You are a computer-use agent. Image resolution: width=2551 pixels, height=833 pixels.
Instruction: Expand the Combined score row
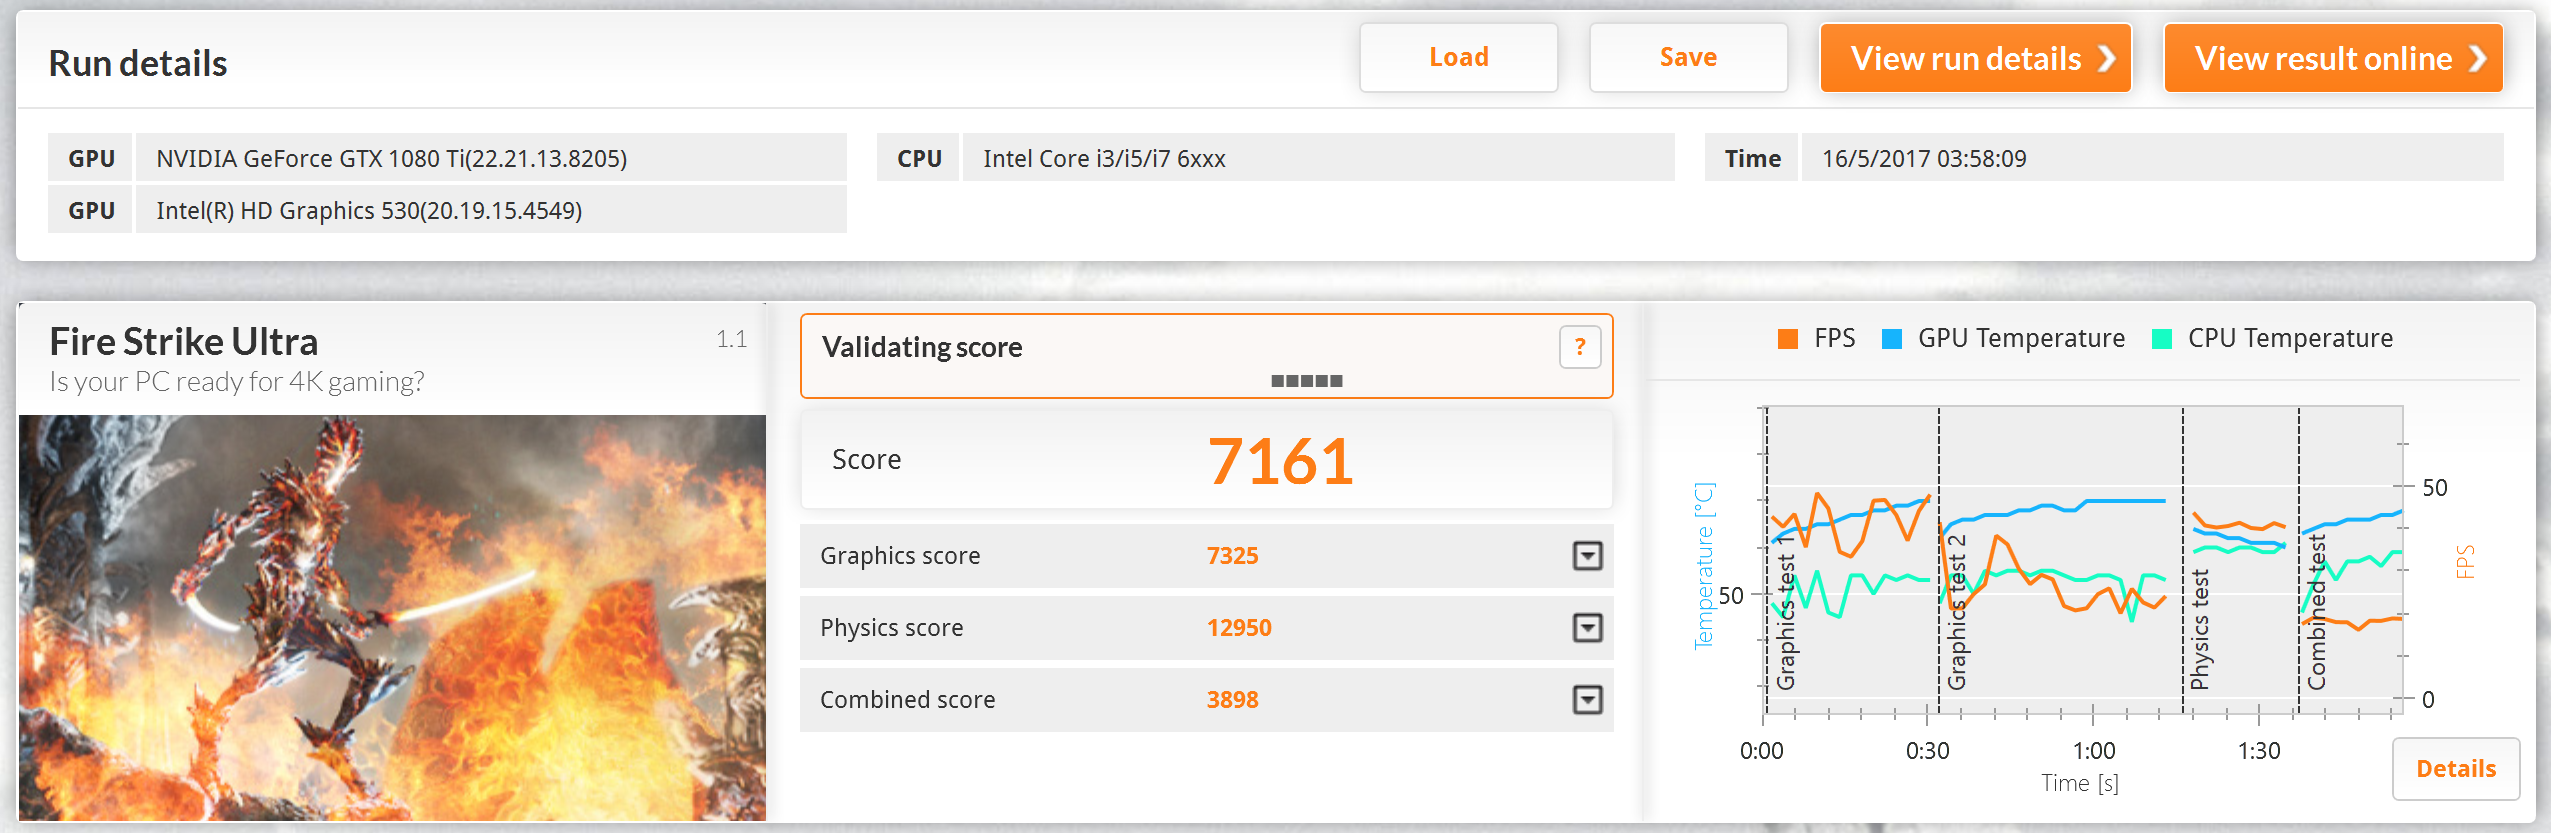coord(1587,700)
